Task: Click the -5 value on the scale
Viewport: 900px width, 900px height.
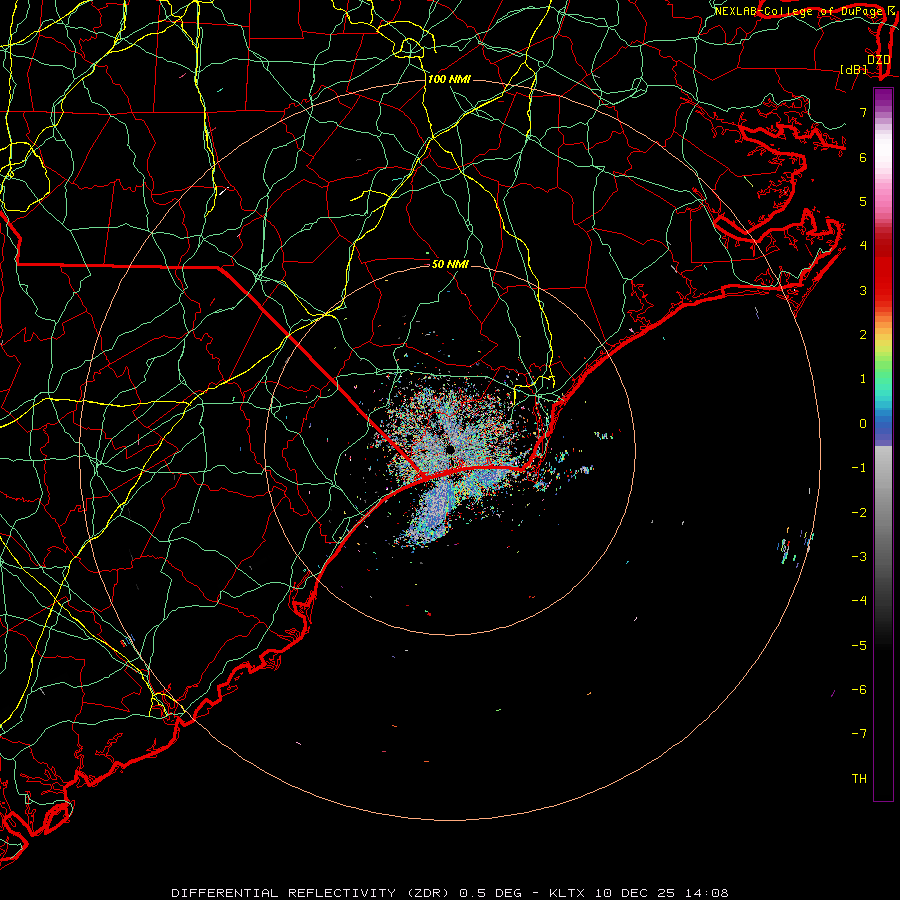Action: pos(859,646)
